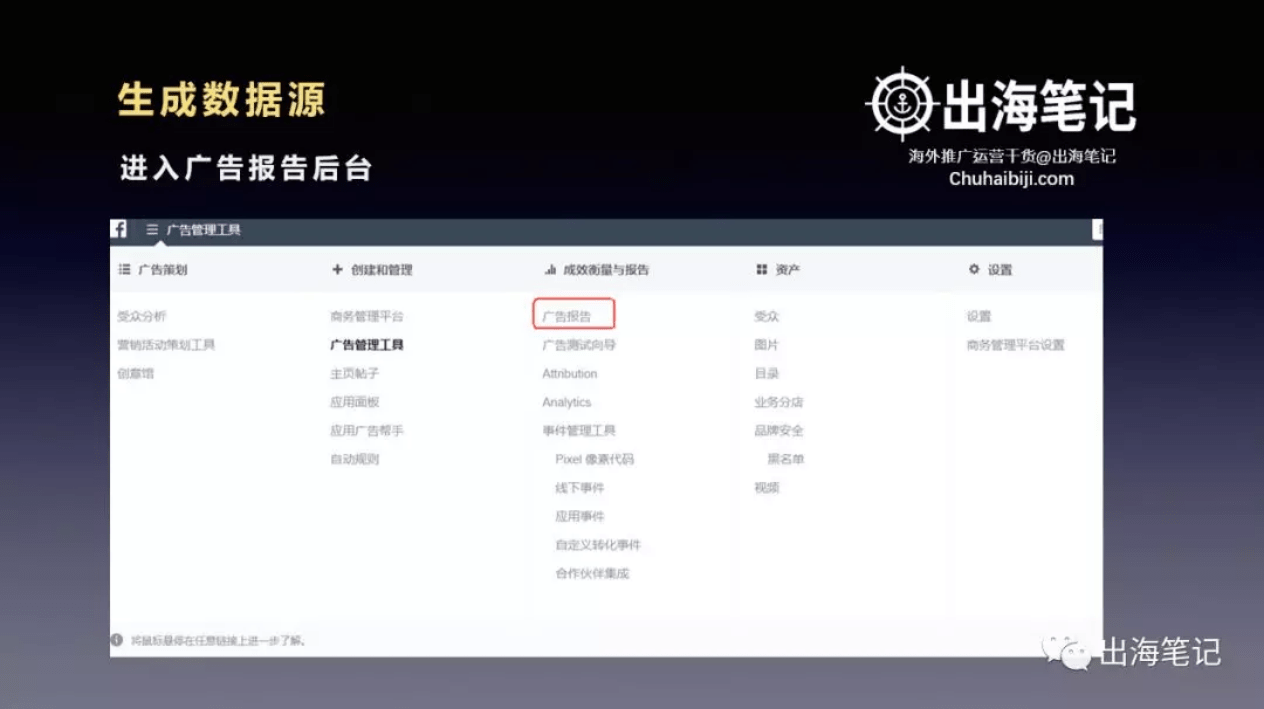Open 受众分析 link
1264x709 pixels.
tap(142, 316)
